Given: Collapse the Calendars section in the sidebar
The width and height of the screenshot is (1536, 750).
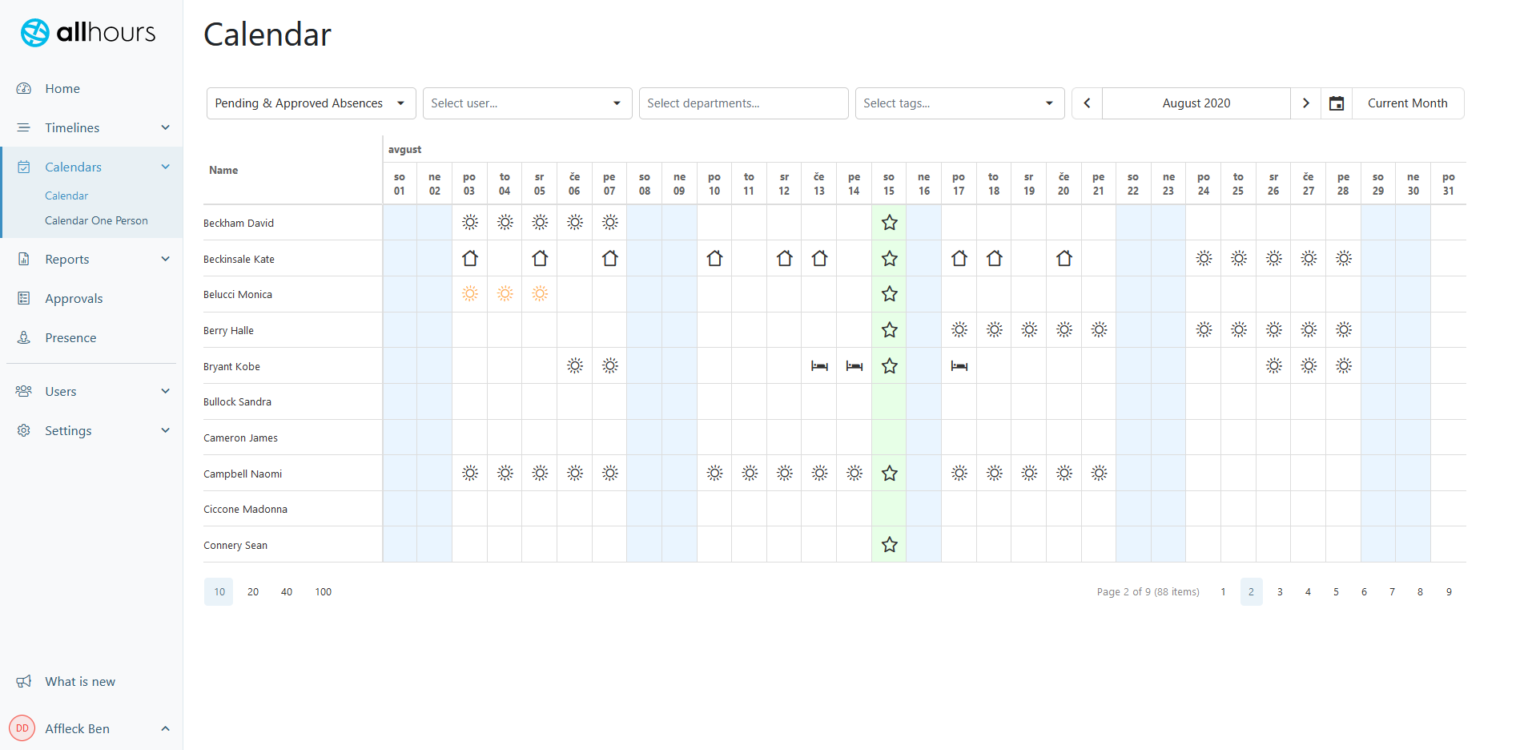Looking at the screenshot, I should coord(164,166).
